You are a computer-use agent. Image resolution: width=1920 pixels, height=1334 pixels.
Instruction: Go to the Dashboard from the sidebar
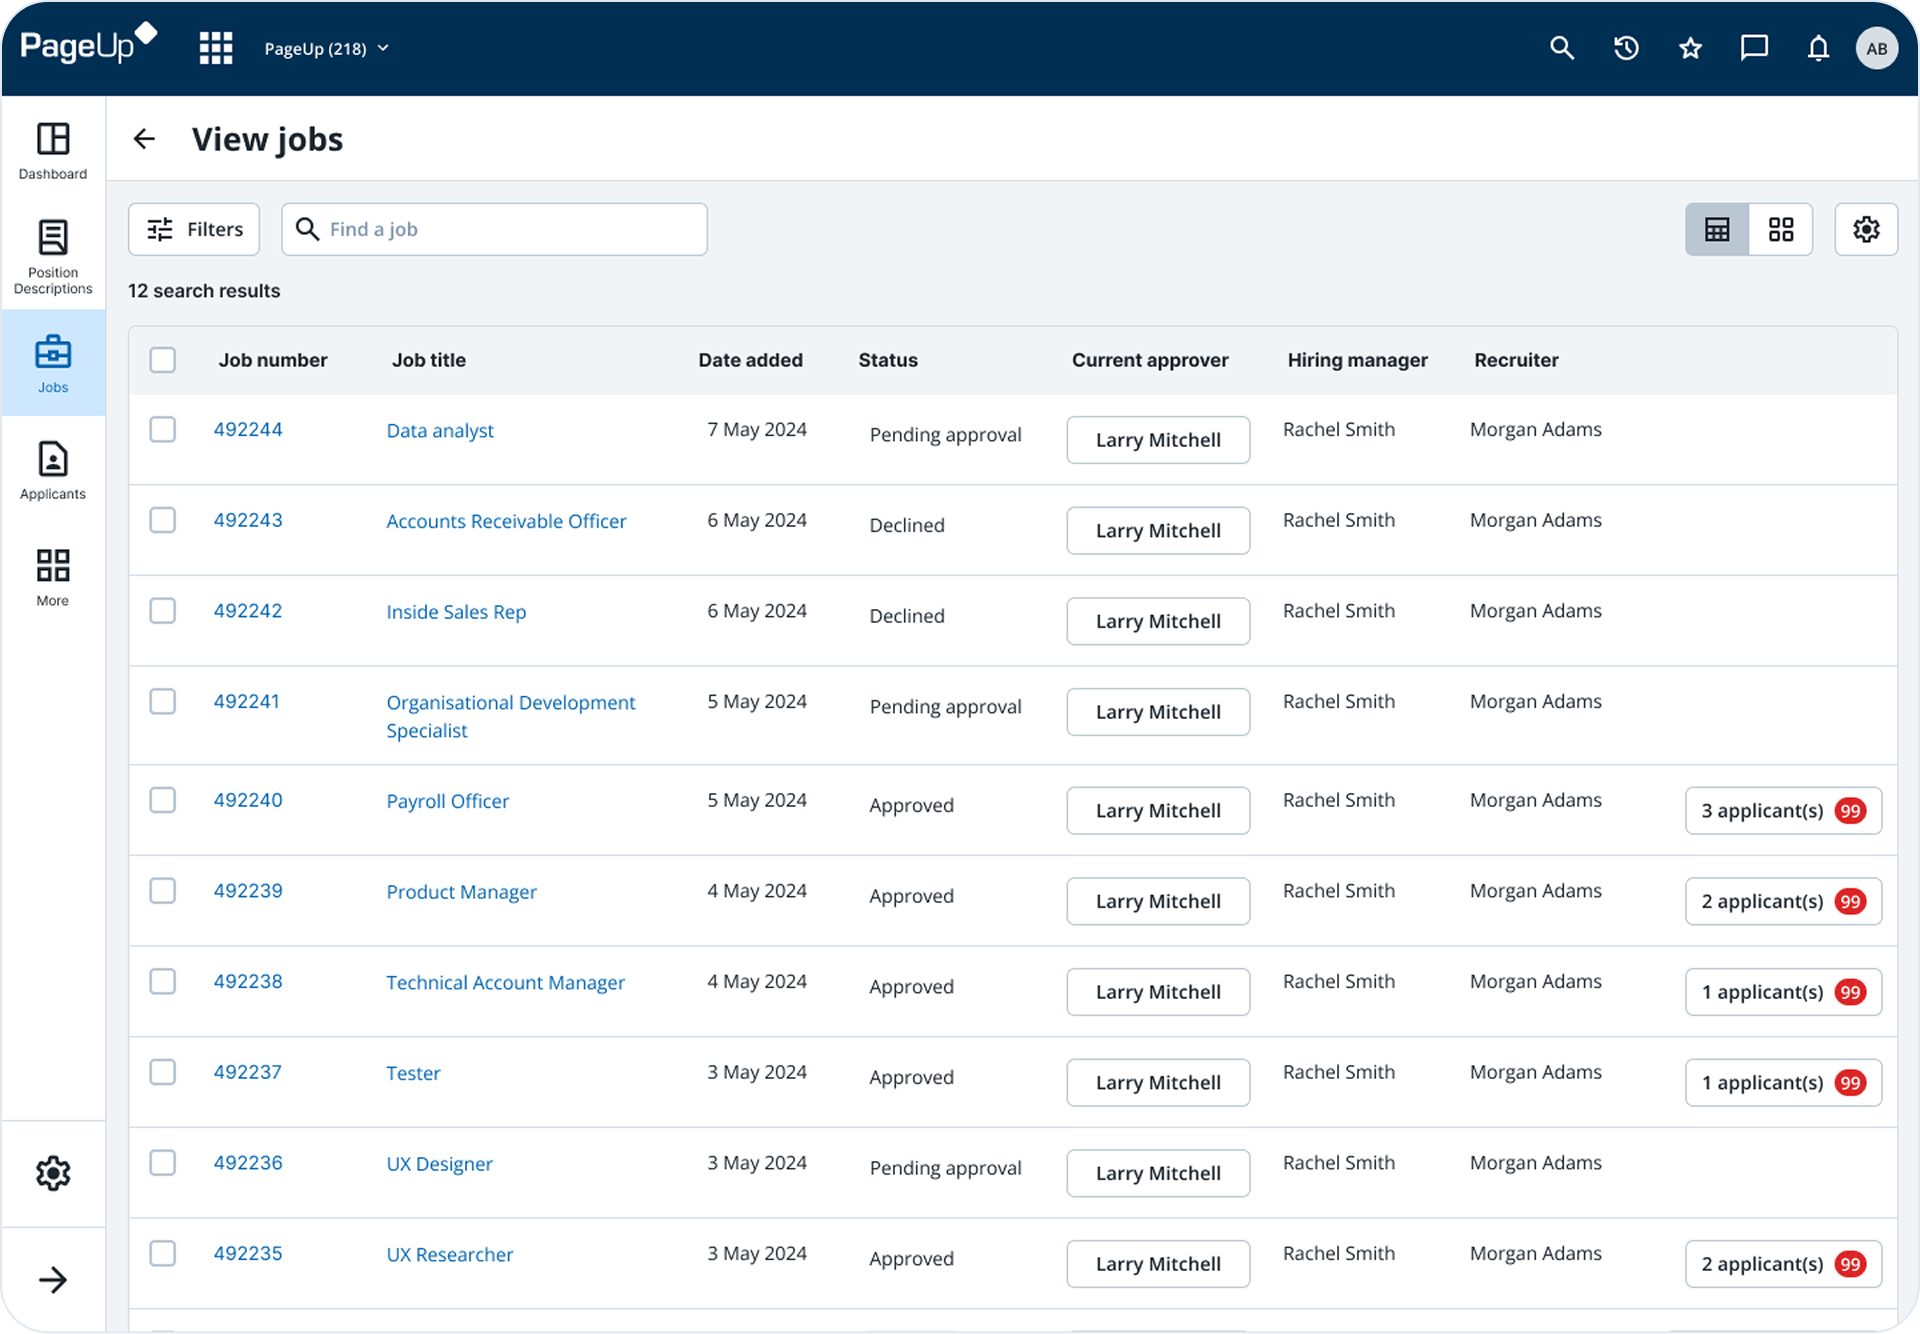pyautogui.click(x=52, y=150)
